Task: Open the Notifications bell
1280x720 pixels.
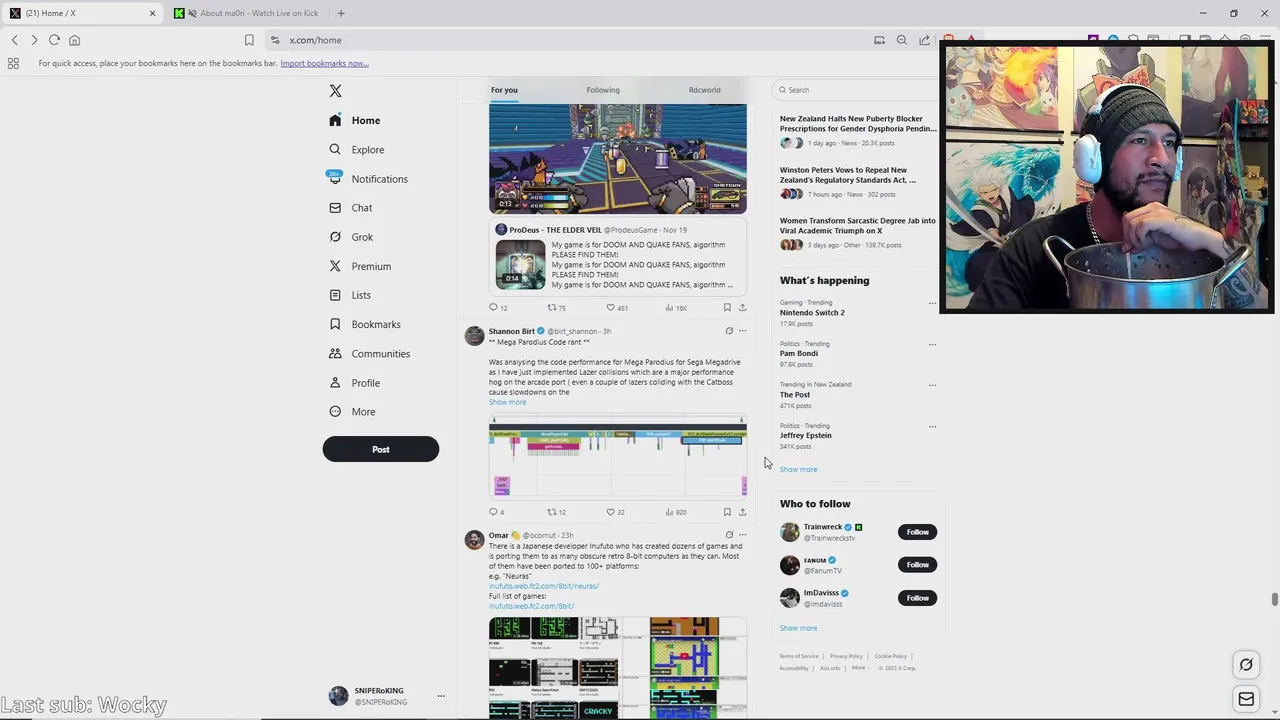Action: pos(368,179)
